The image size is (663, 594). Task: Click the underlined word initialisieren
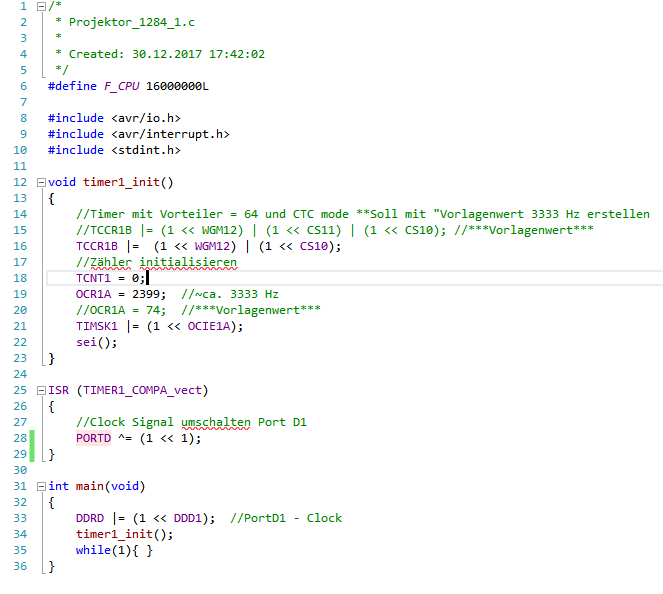point(188,263)
